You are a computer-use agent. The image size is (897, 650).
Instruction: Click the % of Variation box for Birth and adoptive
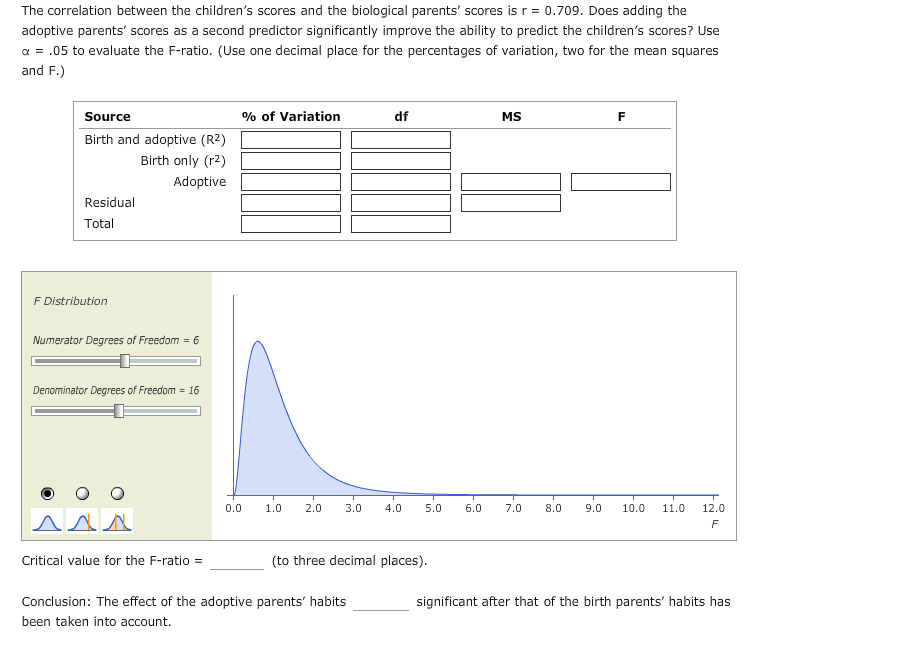tap(290, 140)
